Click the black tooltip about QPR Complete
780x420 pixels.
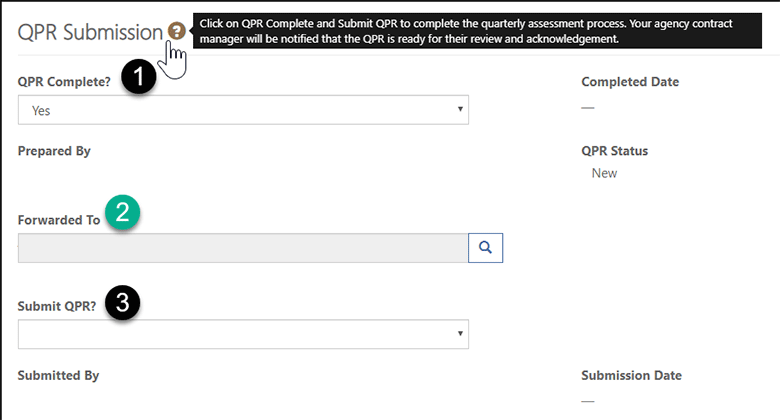(x=477, y=31)
